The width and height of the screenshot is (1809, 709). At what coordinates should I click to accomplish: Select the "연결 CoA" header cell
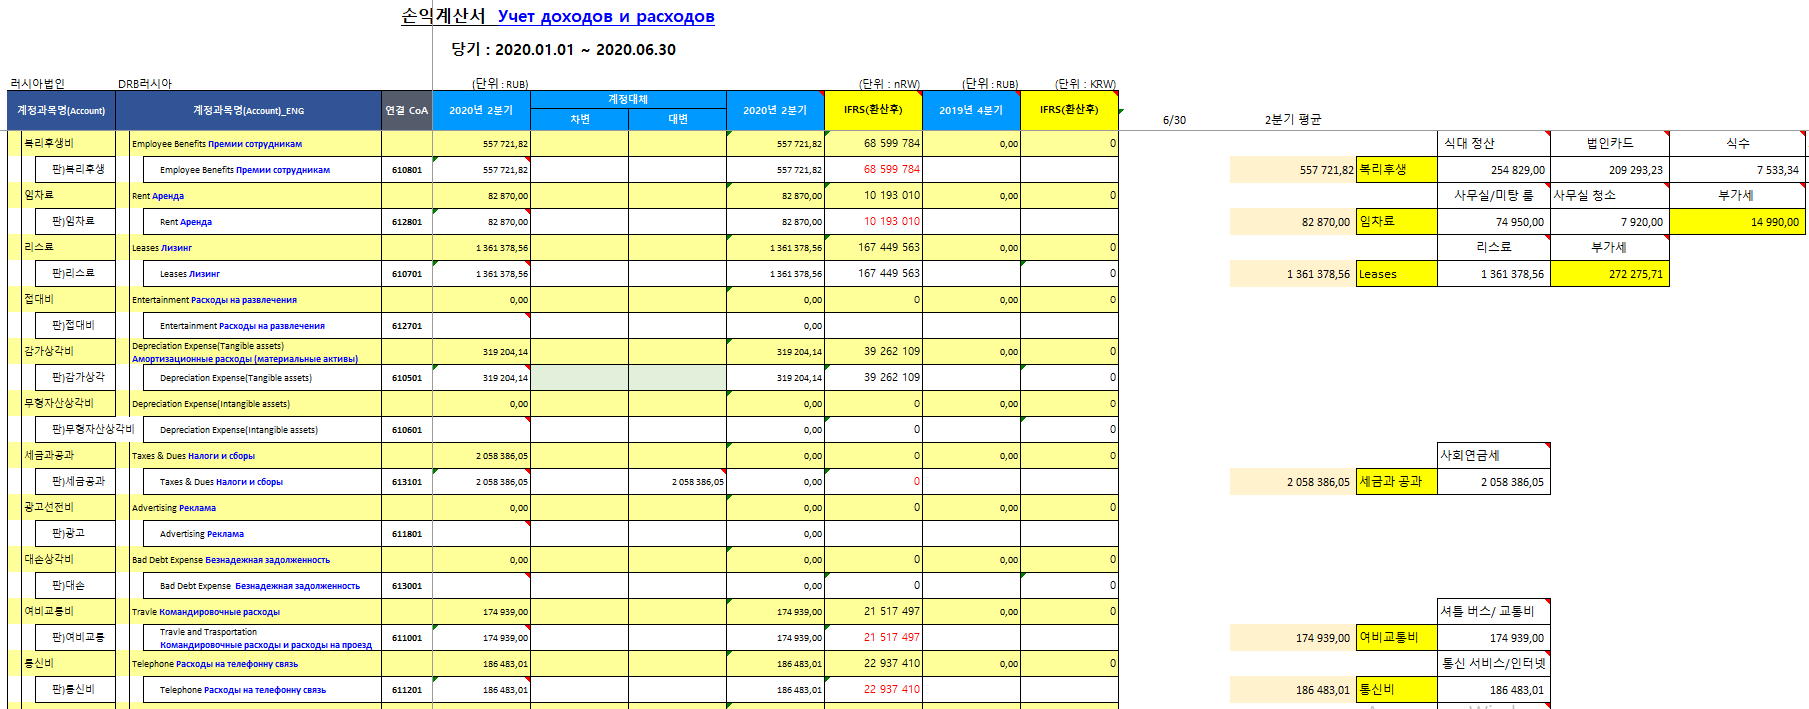(407, 111)
